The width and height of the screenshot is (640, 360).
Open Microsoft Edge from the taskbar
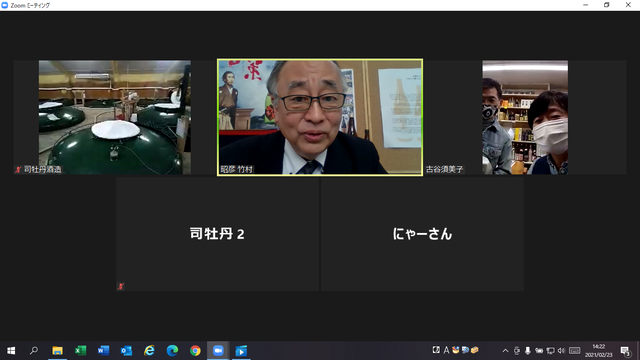pos(172,351)
